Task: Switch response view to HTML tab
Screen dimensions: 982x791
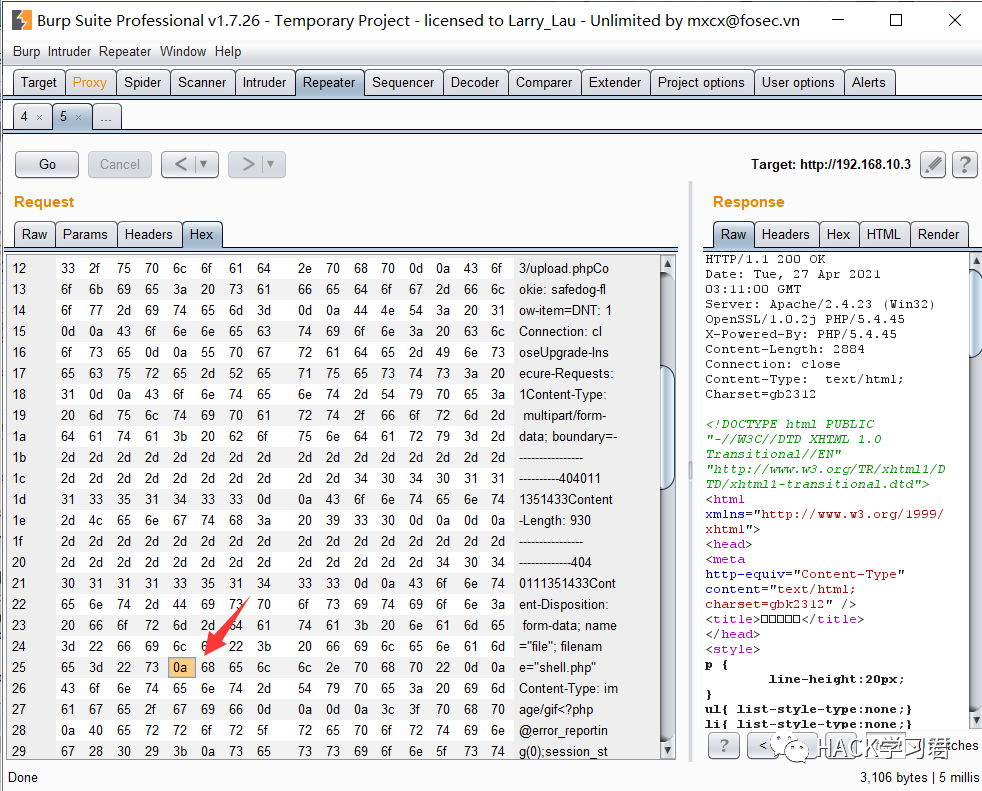Action: click(x=883, y=234)
